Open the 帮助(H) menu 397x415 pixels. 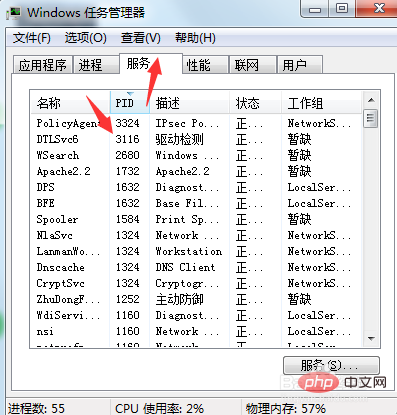pyautogui.click(x=195, y=38)
